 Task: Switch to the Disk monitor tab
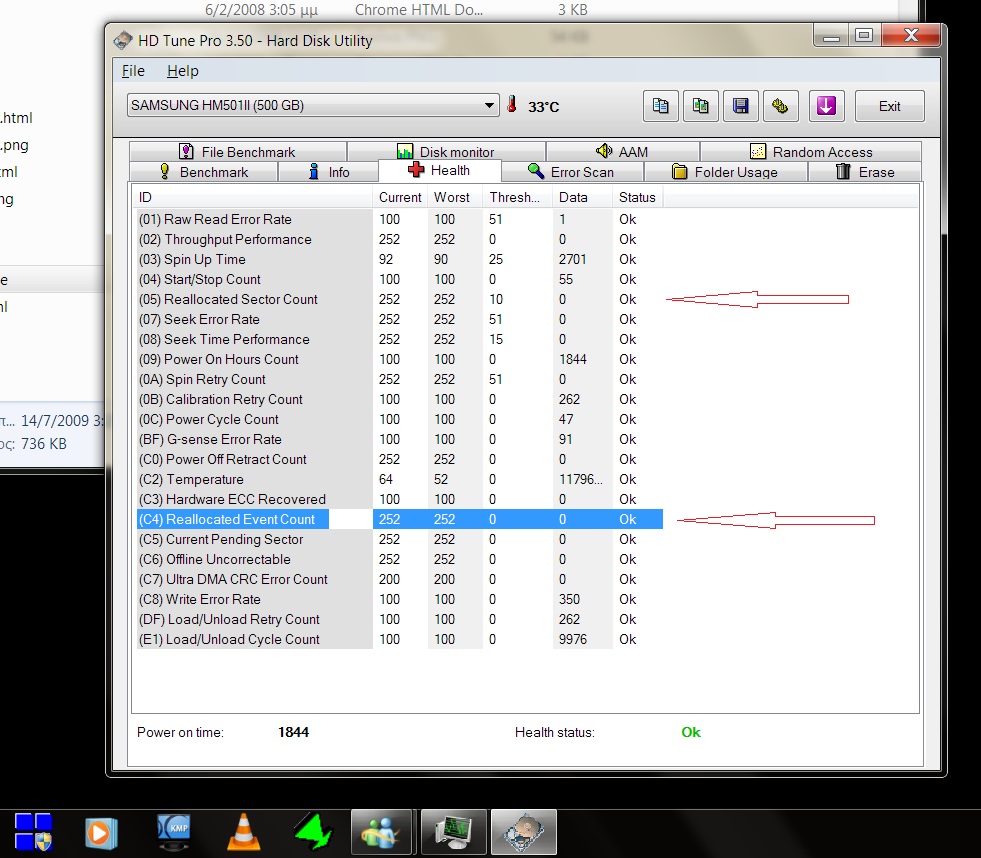tap(446, 151)
